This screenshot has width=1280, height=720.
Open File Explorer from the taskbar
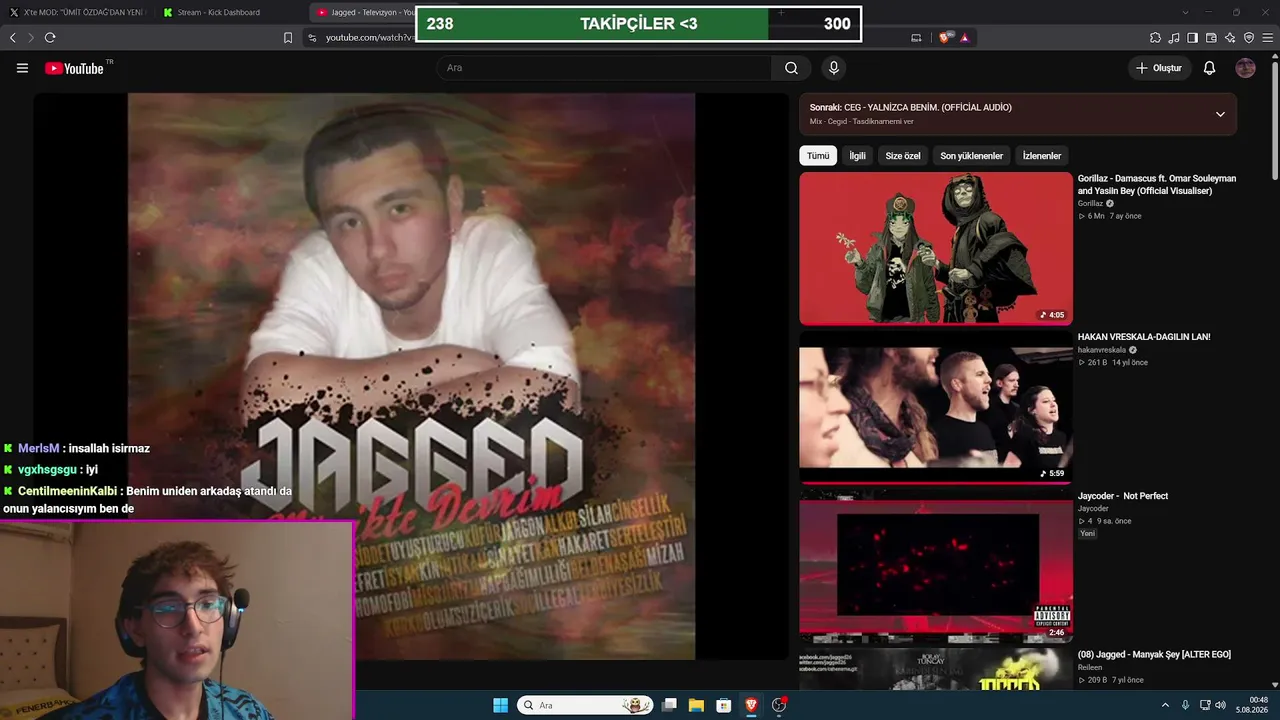pos(696,705)
